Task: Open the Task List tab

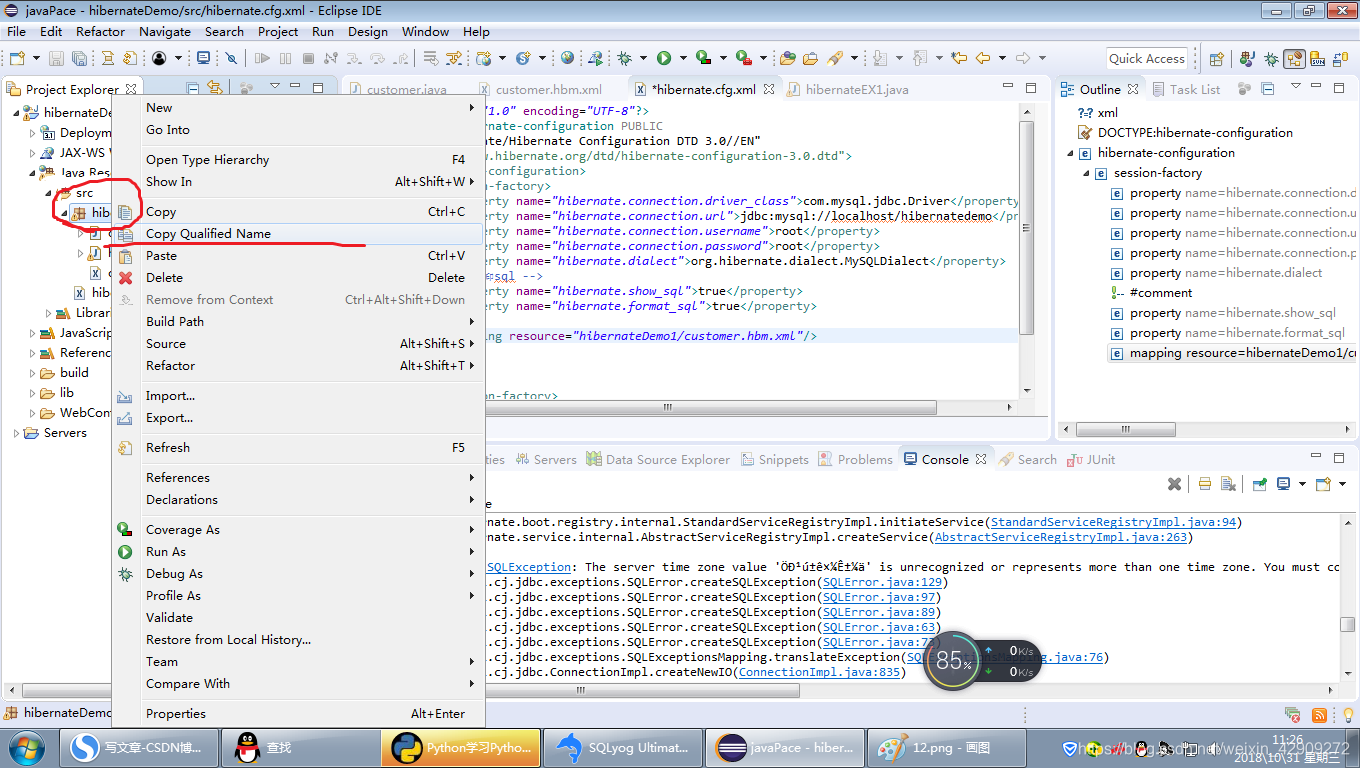Action: pyautogui.click(x=1185, y=89)
